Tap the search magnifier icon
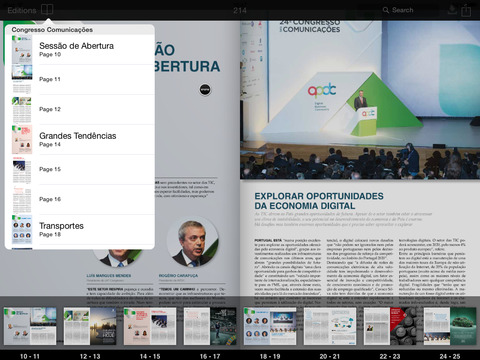480x360 pixels. tap(386, 10)
